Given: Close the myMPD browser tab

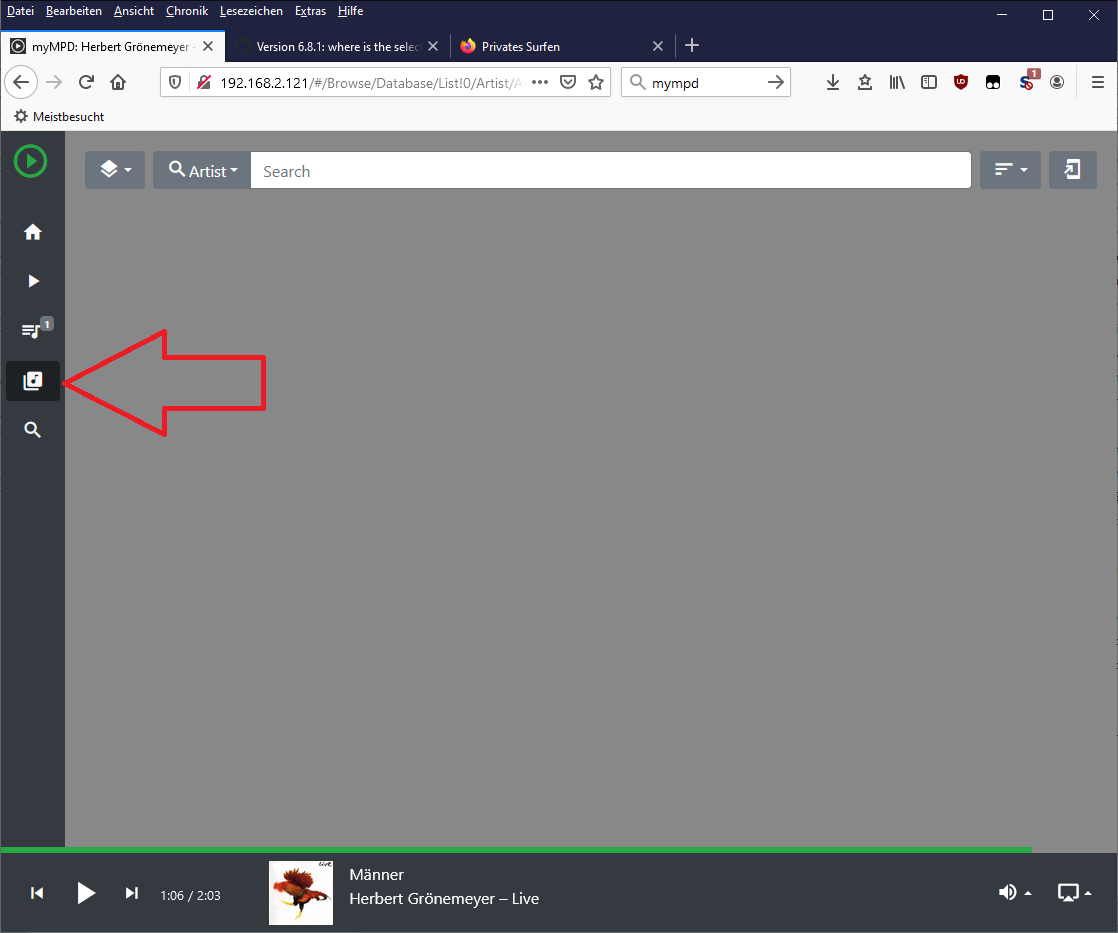Looking at the screenshot, I should click(207, 46).
